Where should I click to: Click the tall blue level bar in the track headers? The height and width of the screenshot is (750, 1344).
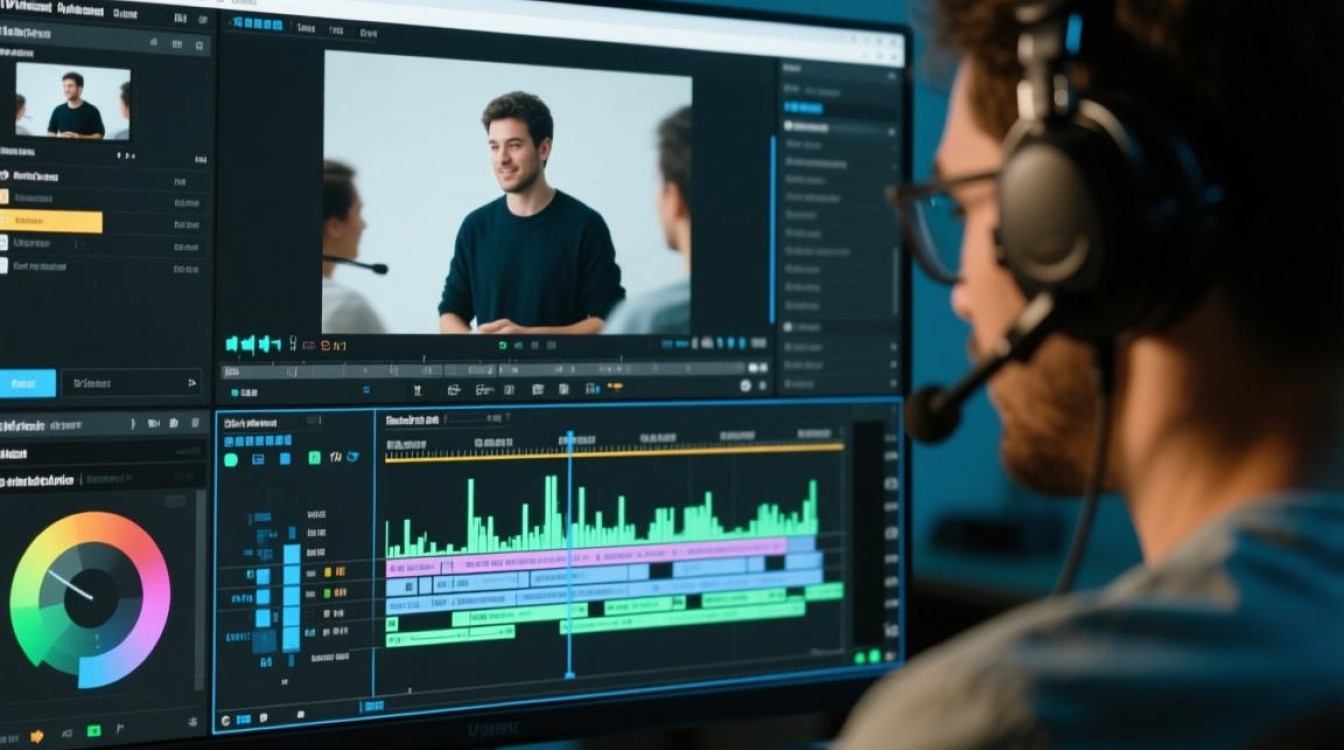coord(291,598)
